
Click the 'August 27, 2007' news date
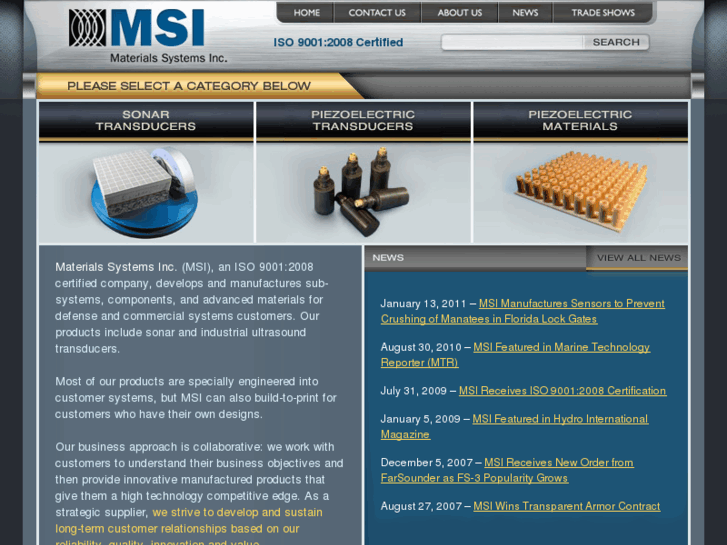421,507
